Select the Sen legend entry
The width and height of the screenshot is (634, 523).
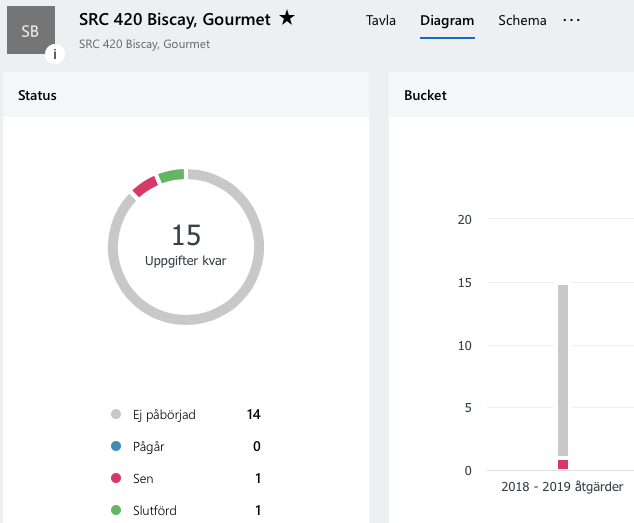143,479
